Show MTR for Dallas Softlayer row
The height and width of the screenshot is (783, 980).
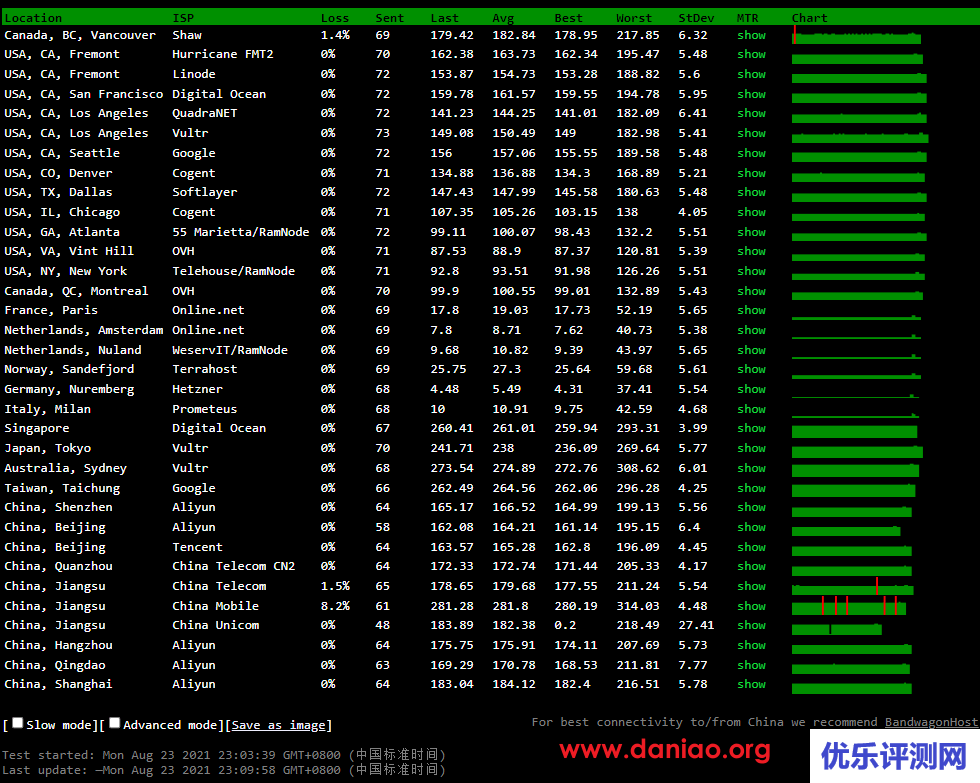751,192
